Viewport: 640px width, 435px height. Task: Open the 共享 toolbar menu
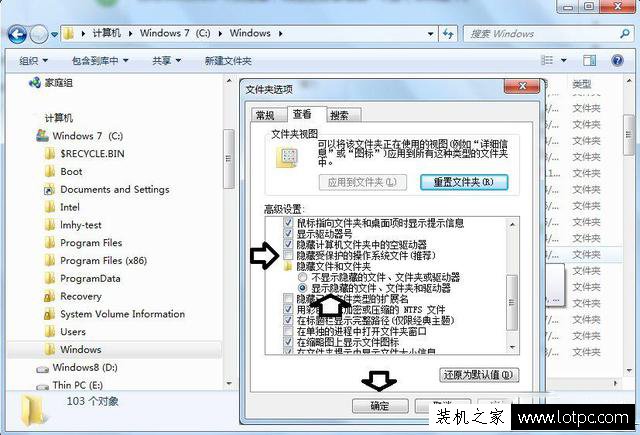click(166, 61)
